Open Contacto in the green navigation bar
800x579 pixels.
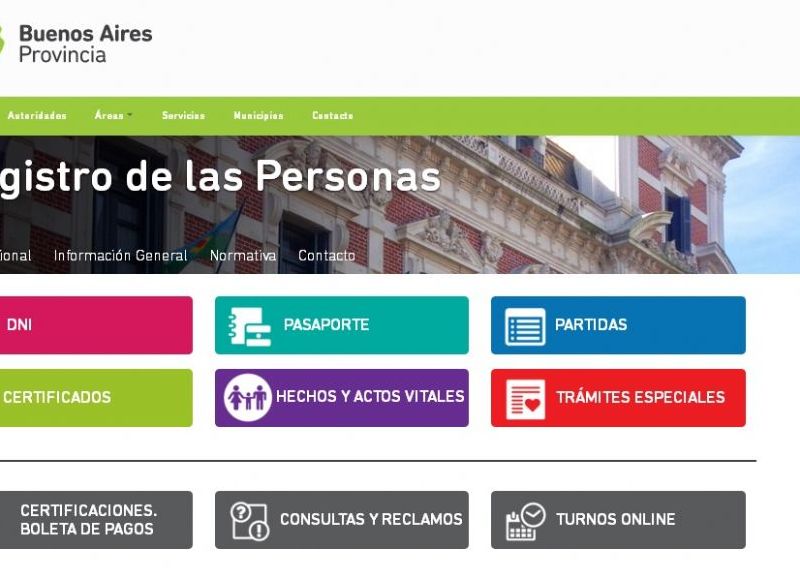333,116
